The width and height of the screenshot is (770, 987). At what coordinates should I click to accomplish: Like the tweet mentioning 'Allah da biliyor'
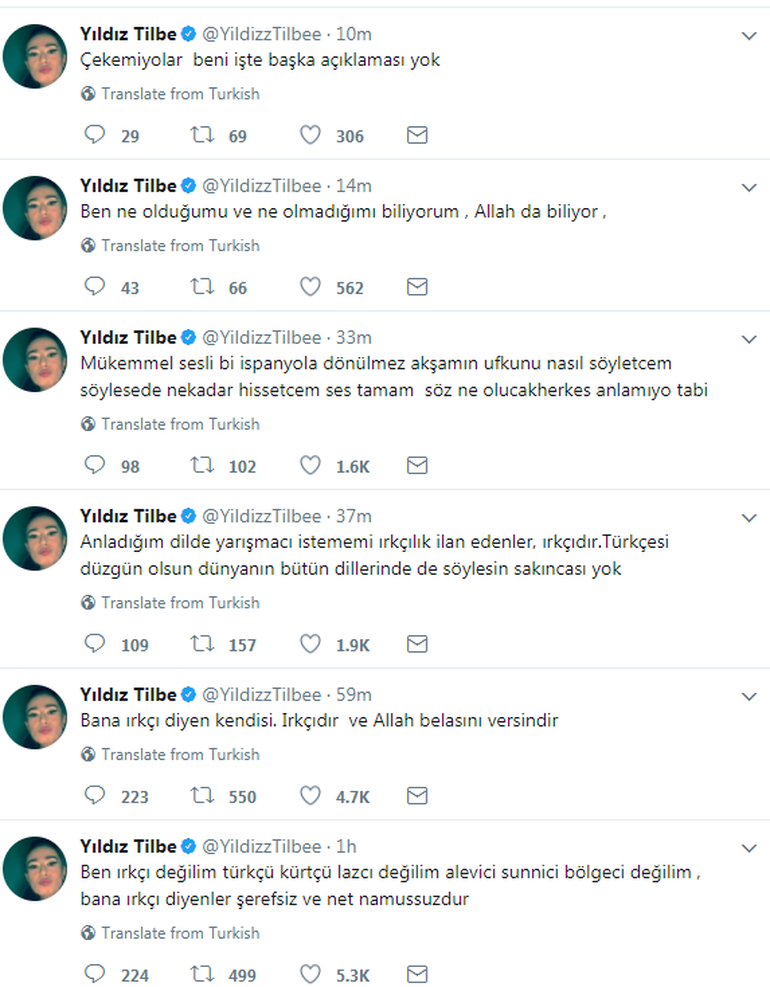[310, 287]
